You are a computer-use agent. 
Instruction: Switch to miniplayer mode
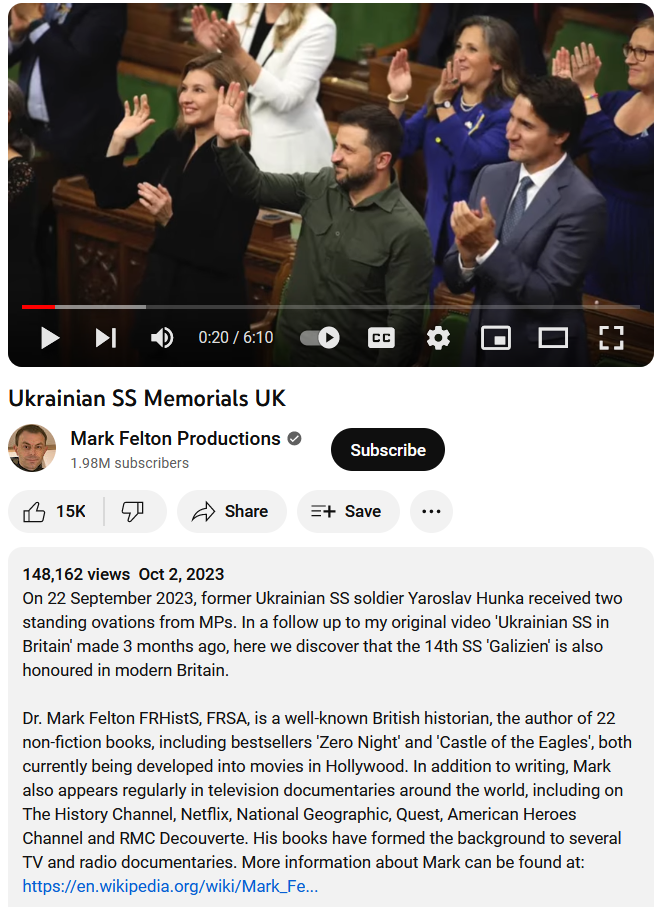(x=495, y=338)
